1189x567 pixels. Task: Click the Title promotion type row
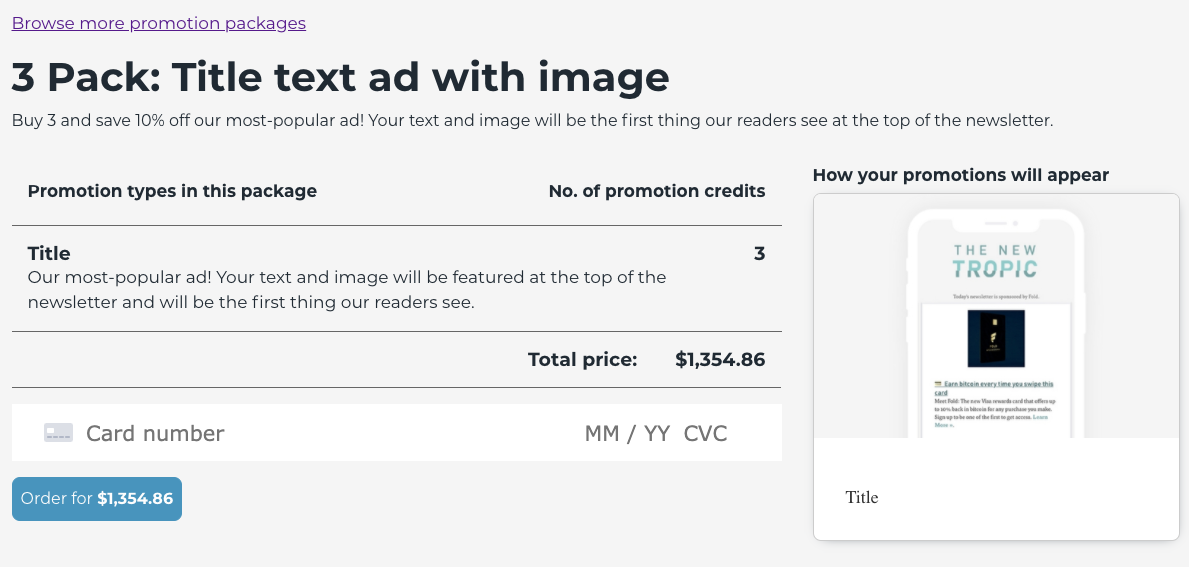[x=397, y=278]
